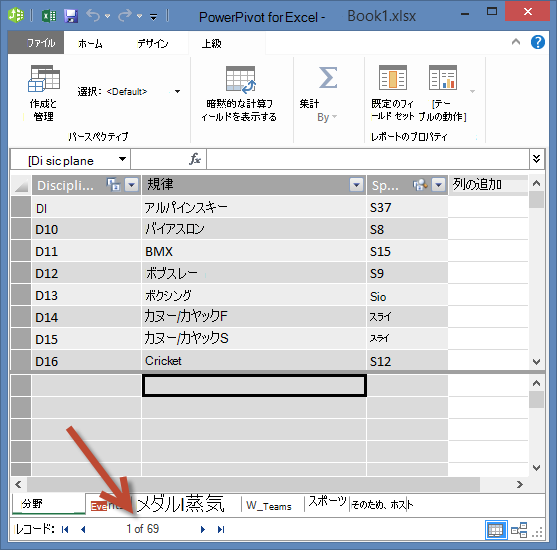Expand the formula bar with double chevron
This screenshot has width=557, height=550.
pyautogui.click(x=536, y=159)
